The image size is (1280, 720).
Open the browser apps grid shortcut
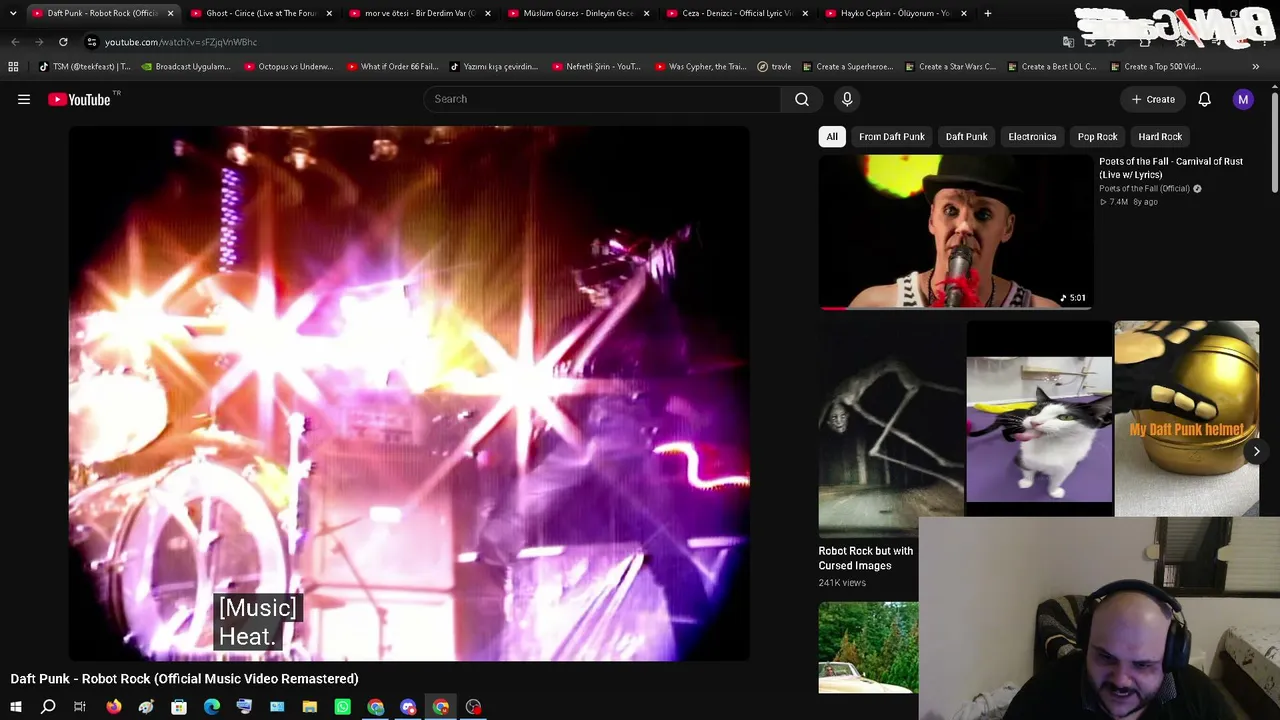[x=13, y=67]
